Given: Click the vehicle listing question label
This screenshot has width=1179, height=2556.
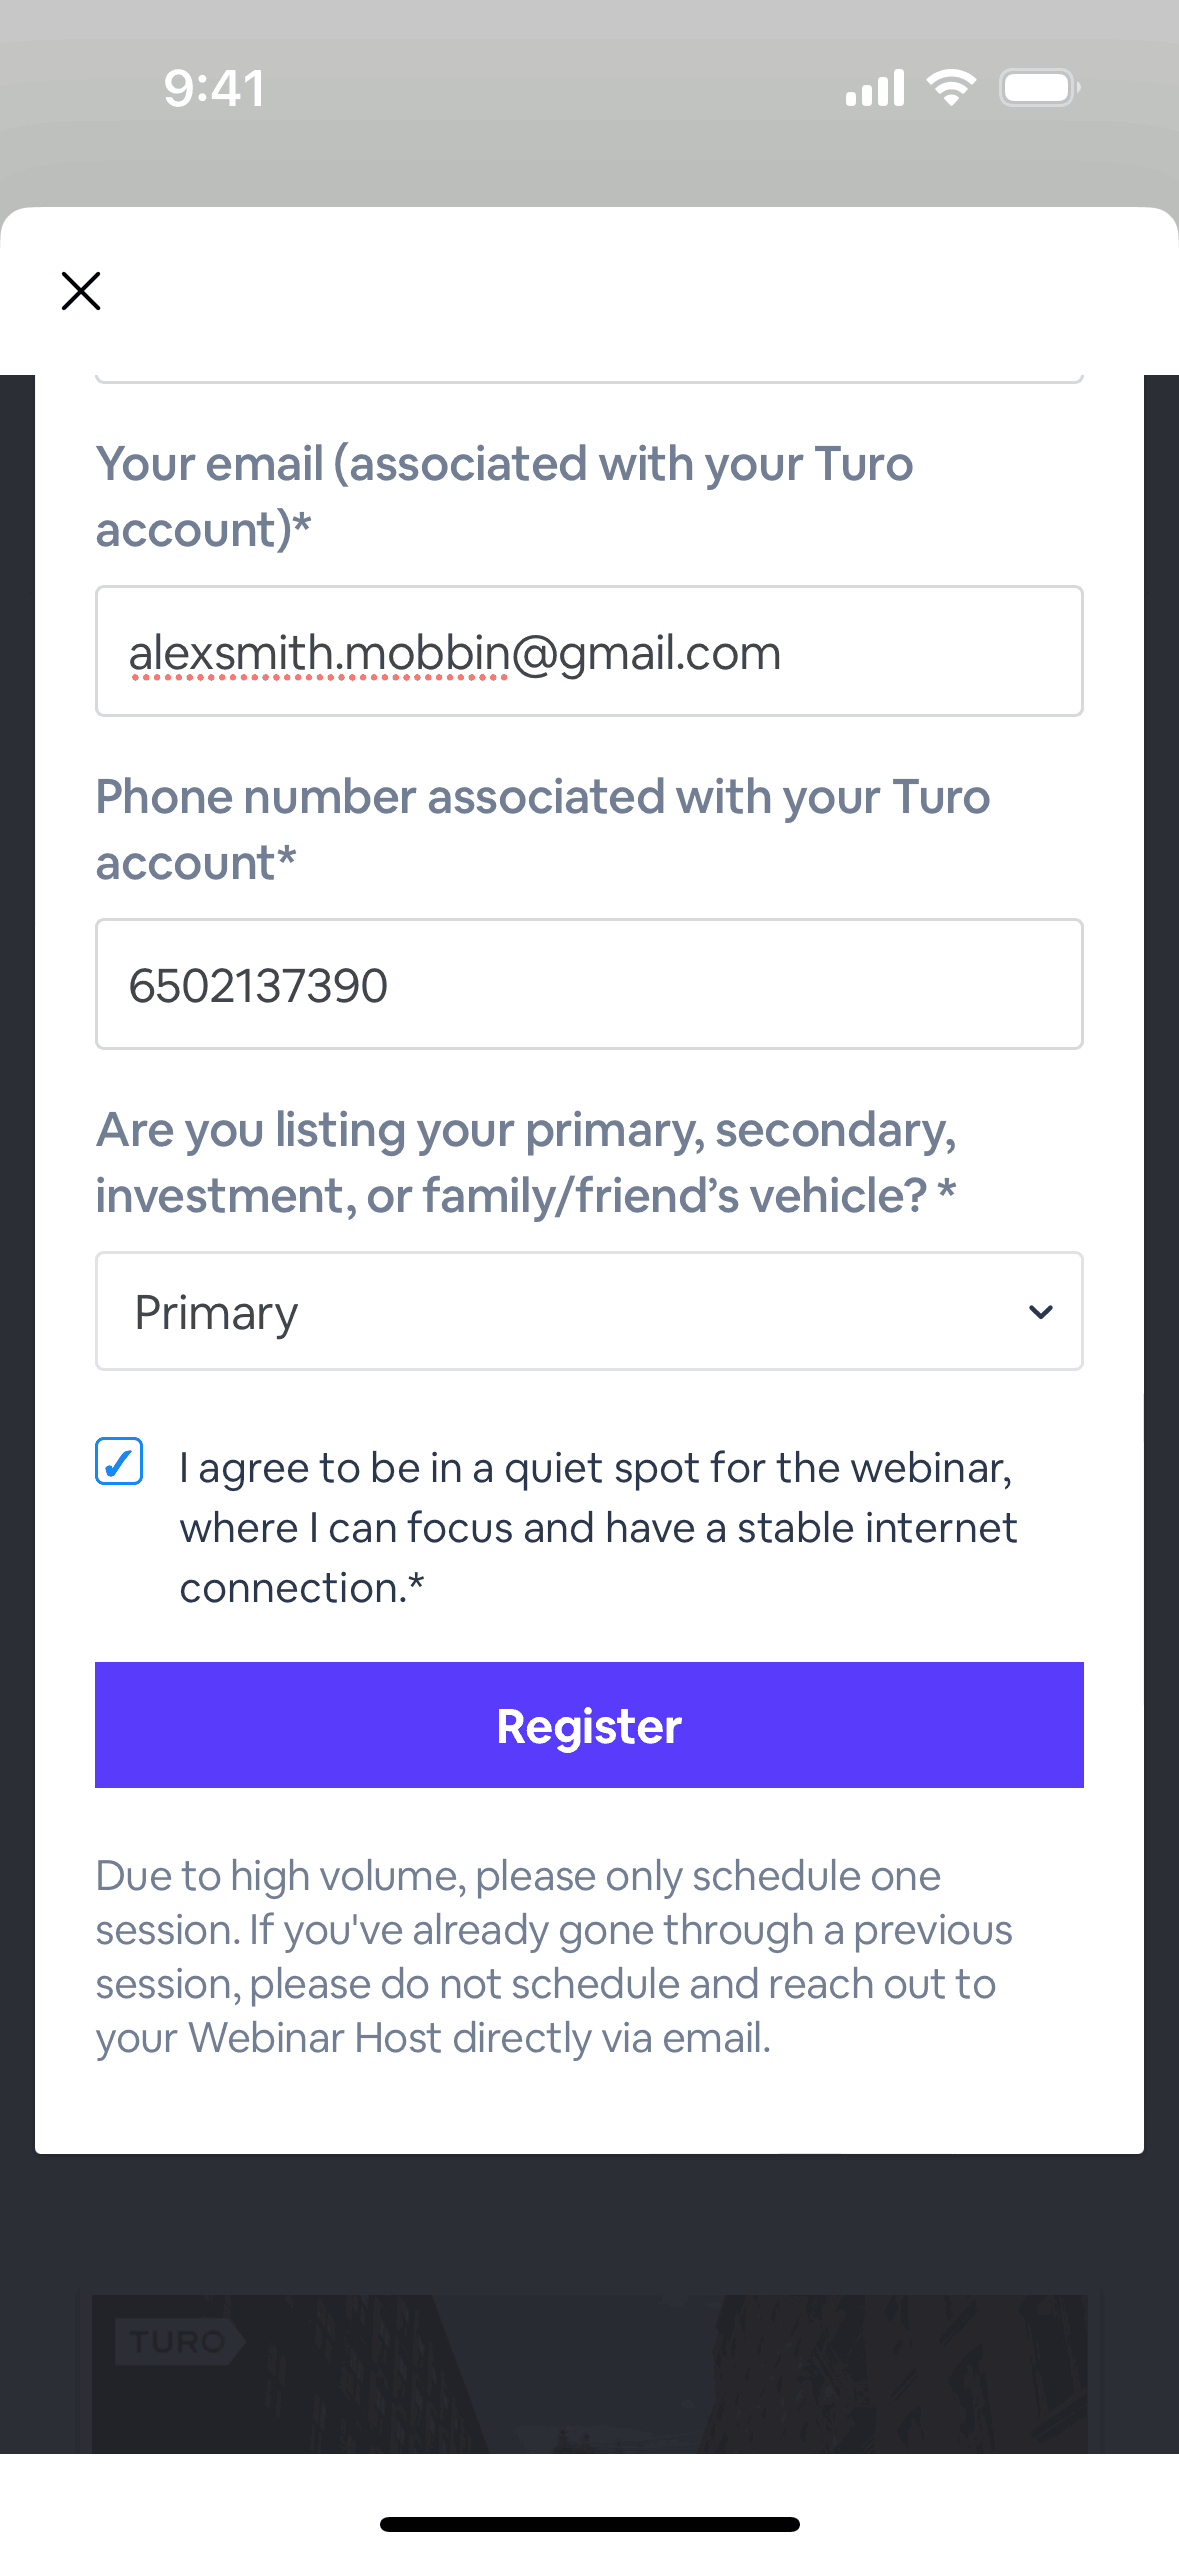Looking at the screenshot, I should [x=526, y=1162].
